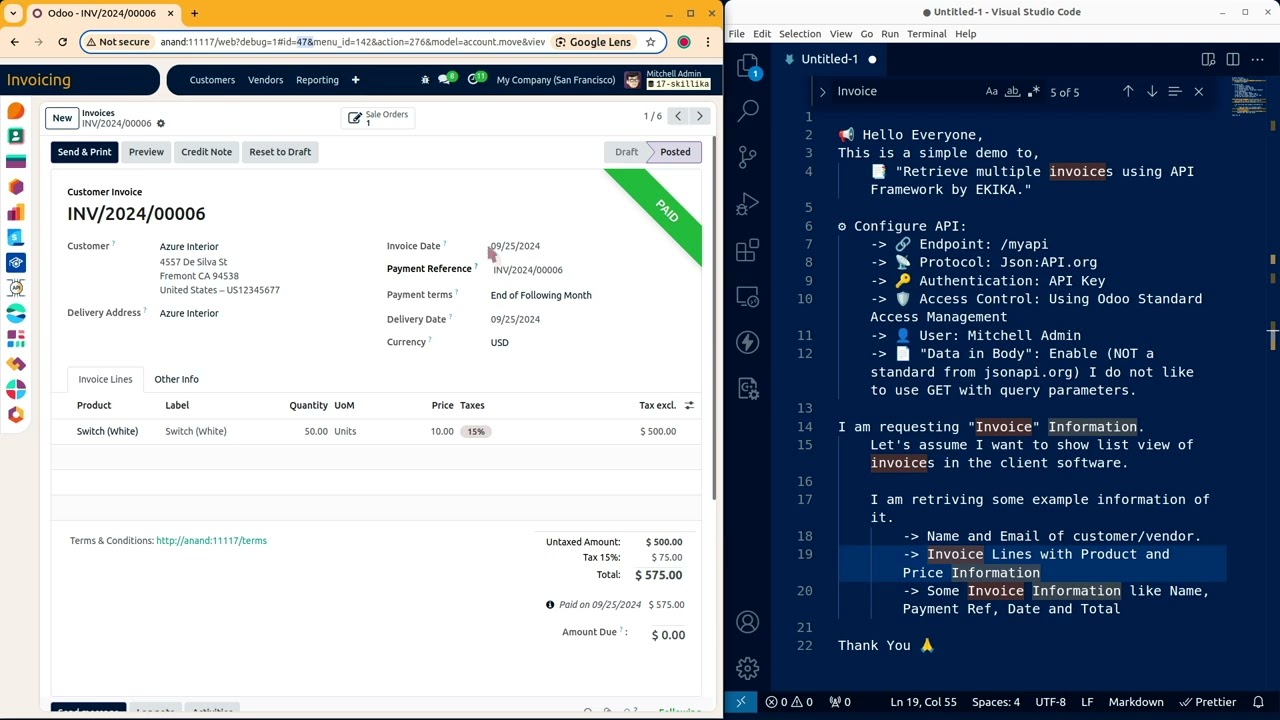Click the plus icon after Reporting menu
This screenshot has height=720, width=1280.
pos(355,80)
